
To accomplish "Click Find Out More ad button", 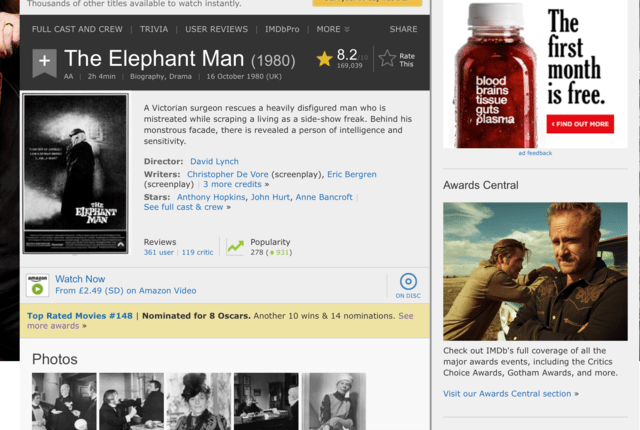I will pos(580,124).
